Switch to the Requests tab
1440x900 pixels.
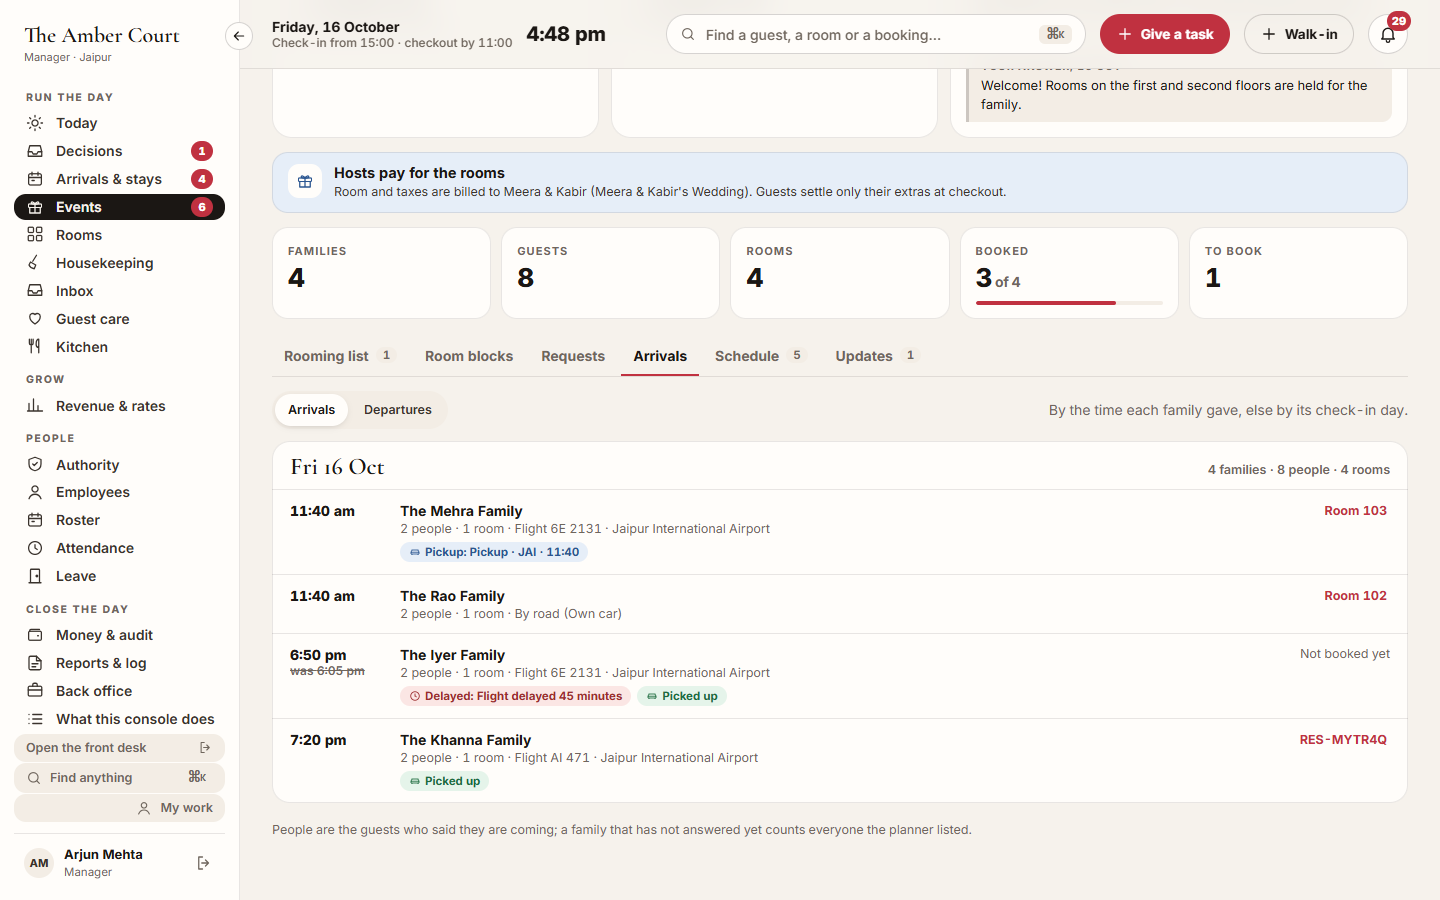point(573,356)
